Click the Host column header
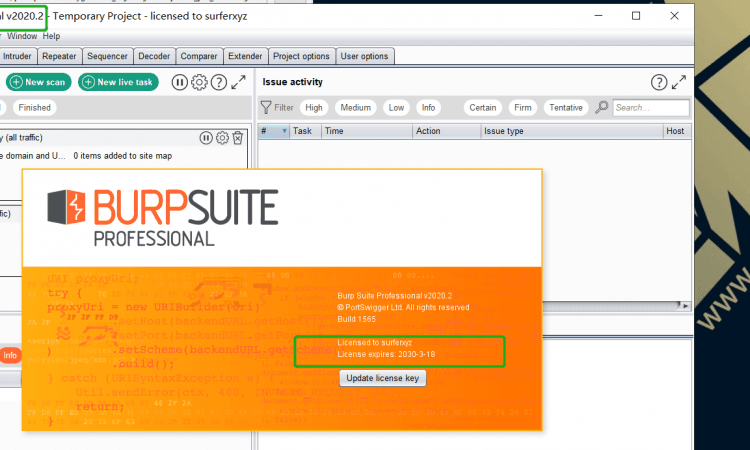 (676, 131)
